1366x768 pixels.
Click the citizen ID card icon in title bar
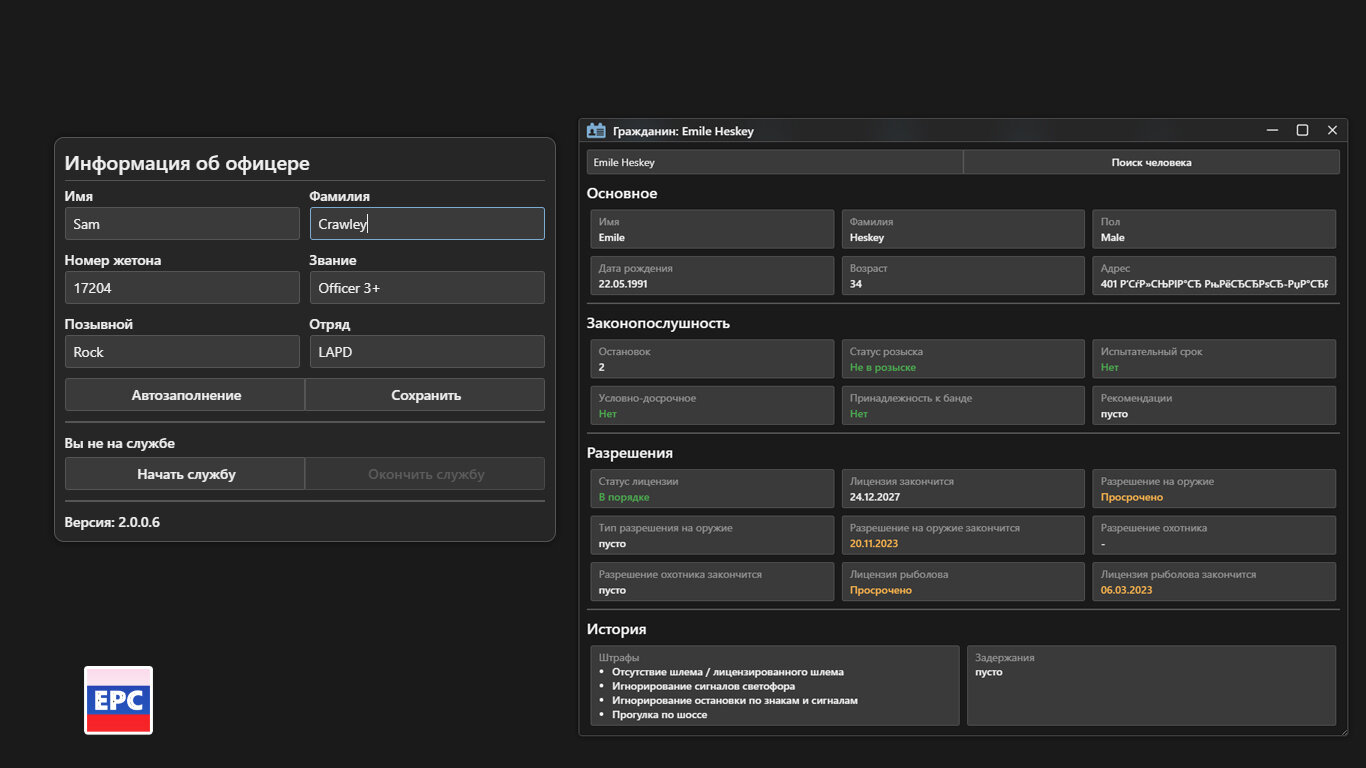pyautogui.click(x=596, y=130)
